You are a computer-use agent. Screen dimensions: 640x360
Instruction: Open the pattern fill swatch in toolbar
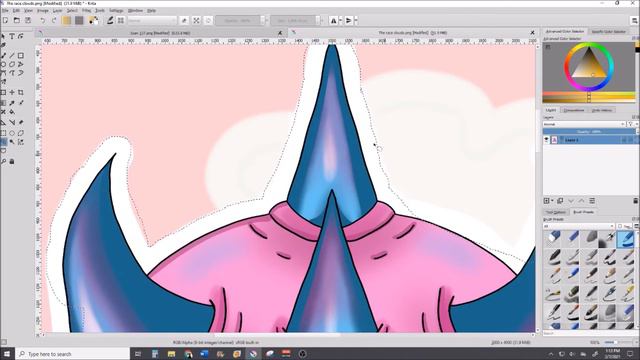(x=79, y=20)
